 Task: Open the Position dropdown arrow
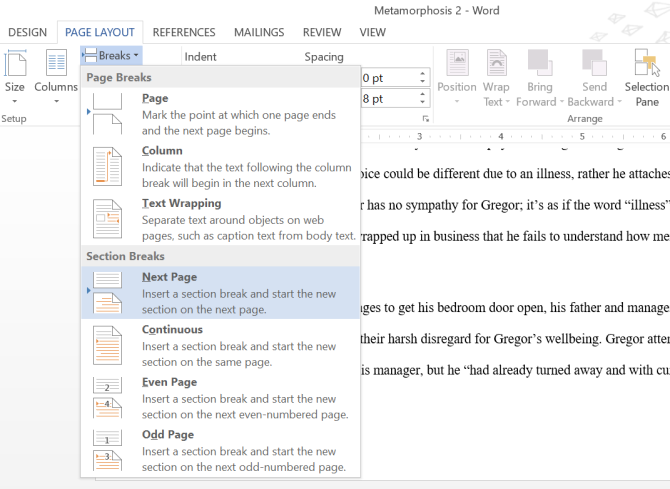[x=457, y=101]
